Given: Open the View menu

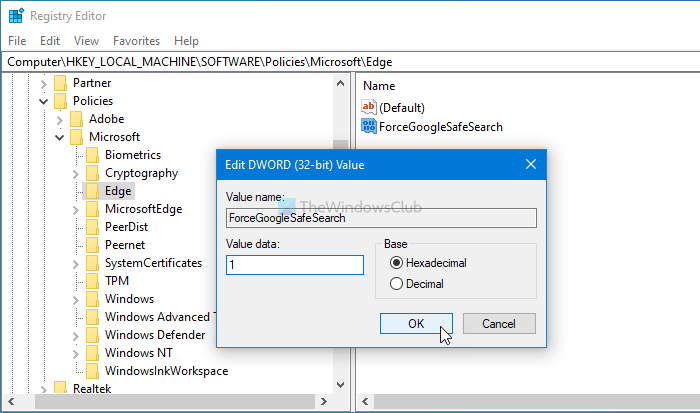Looking at the screenshot, I should coord(86,41).
